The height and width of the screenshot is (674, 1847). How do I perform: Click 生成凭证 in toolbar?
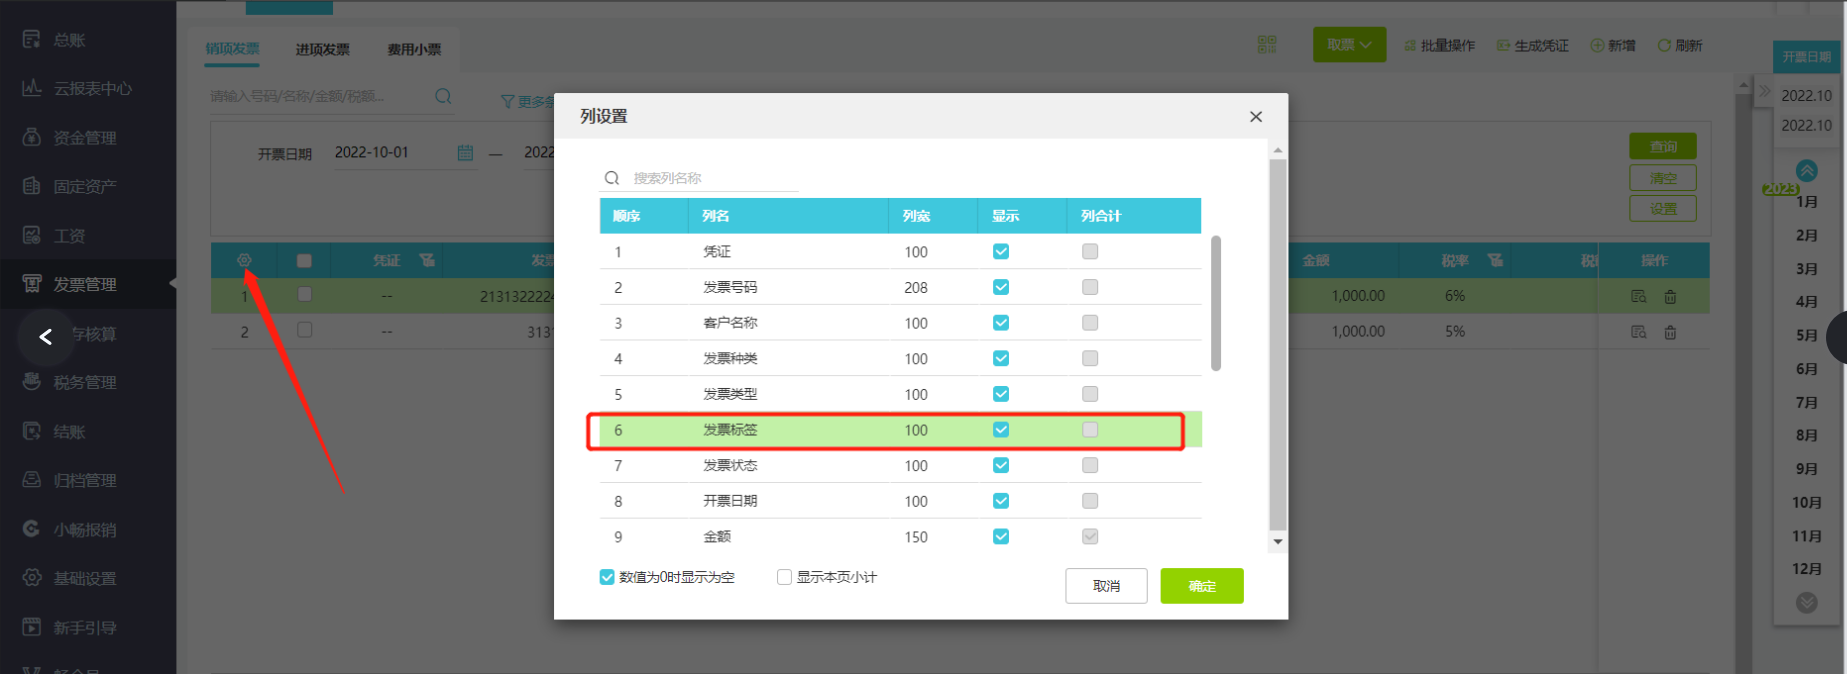pos(1532,46)
